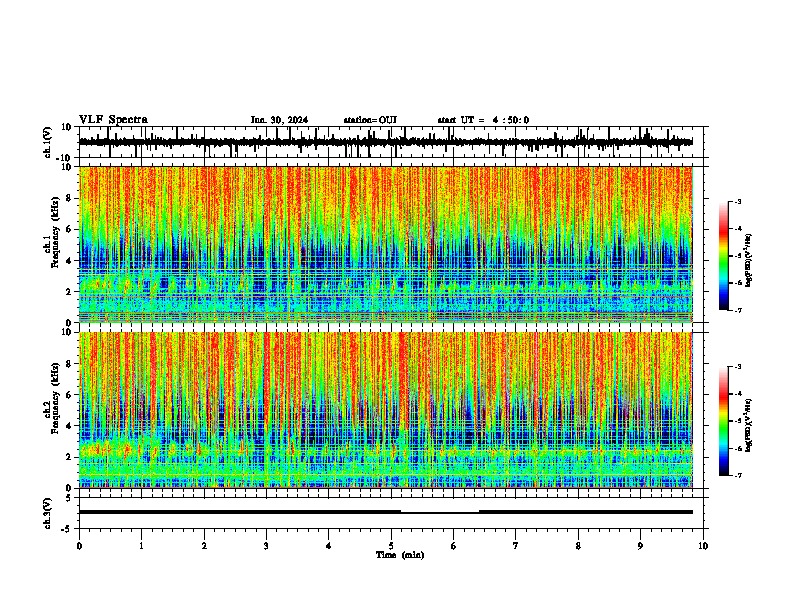Click inside the ch.1 spectrogram panel
The image size is (792, 612).
click(386, 244)
